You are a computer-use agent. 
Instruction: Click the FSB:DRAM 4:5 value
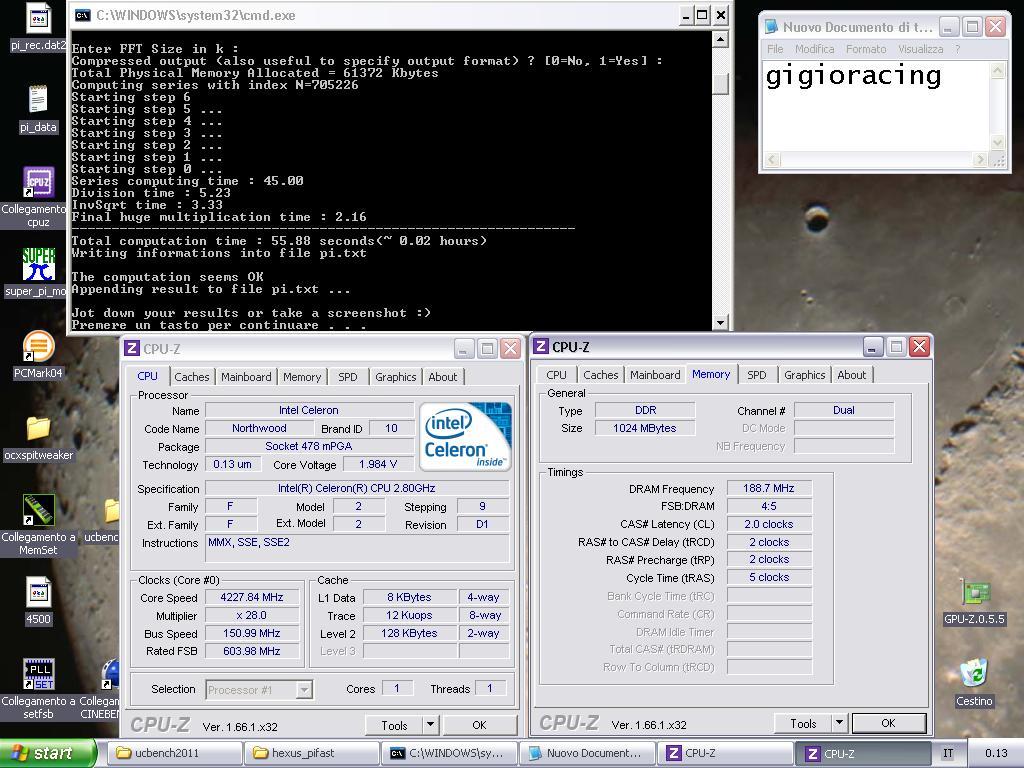coord(769,506)
